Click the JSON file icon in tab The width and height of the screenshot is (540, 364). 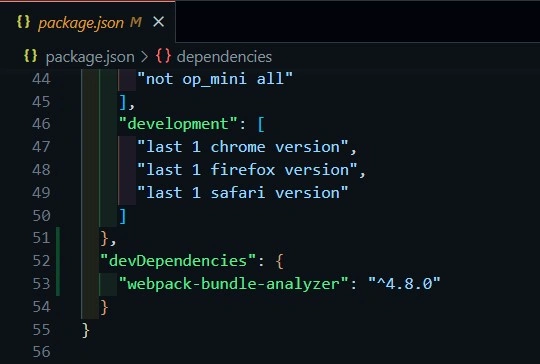(x=23, y=22)
